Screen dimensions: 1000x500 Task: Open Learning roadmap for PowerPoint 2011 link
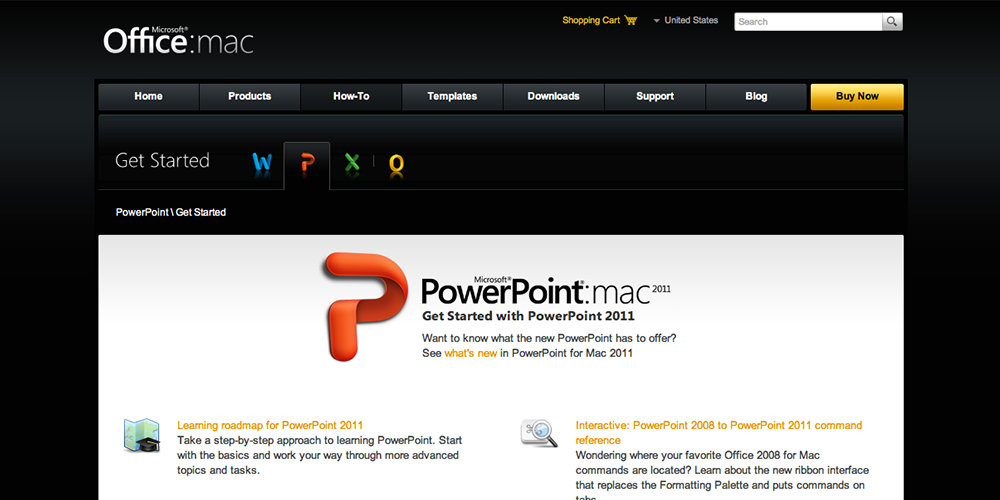[x=270, y=425]
